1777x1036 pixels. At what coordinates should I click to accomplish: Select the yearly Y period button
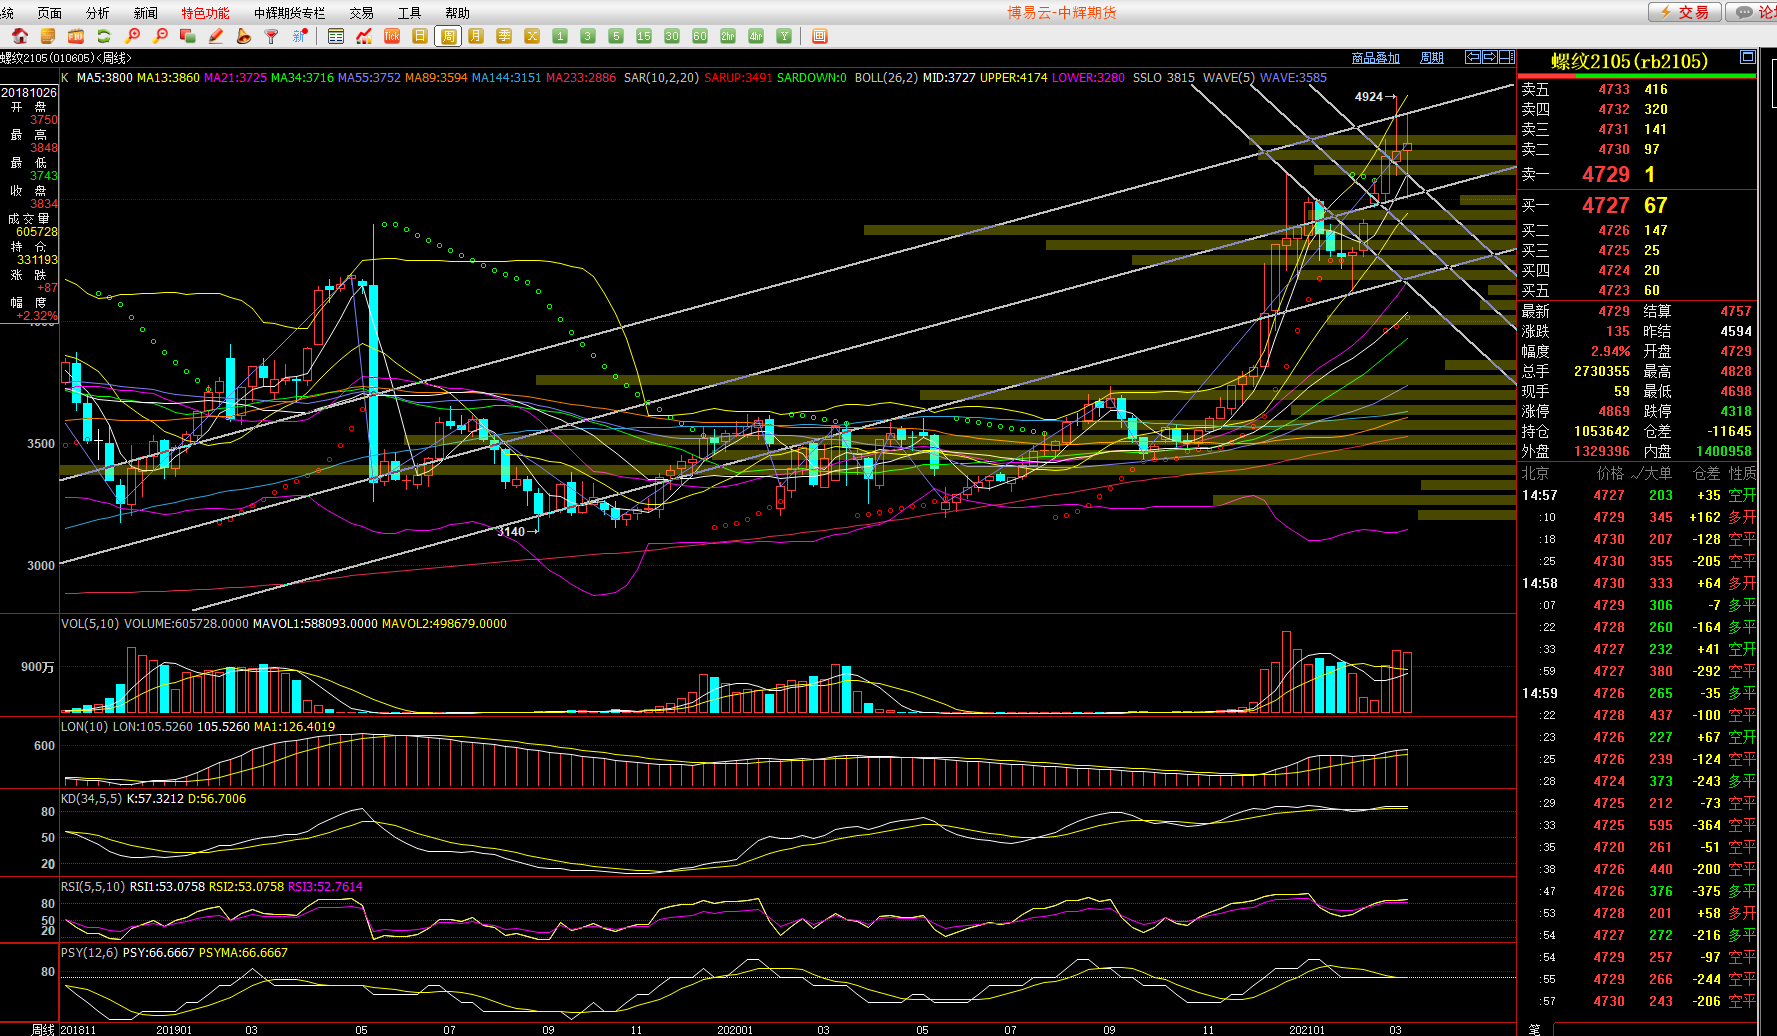coord(784,36)
